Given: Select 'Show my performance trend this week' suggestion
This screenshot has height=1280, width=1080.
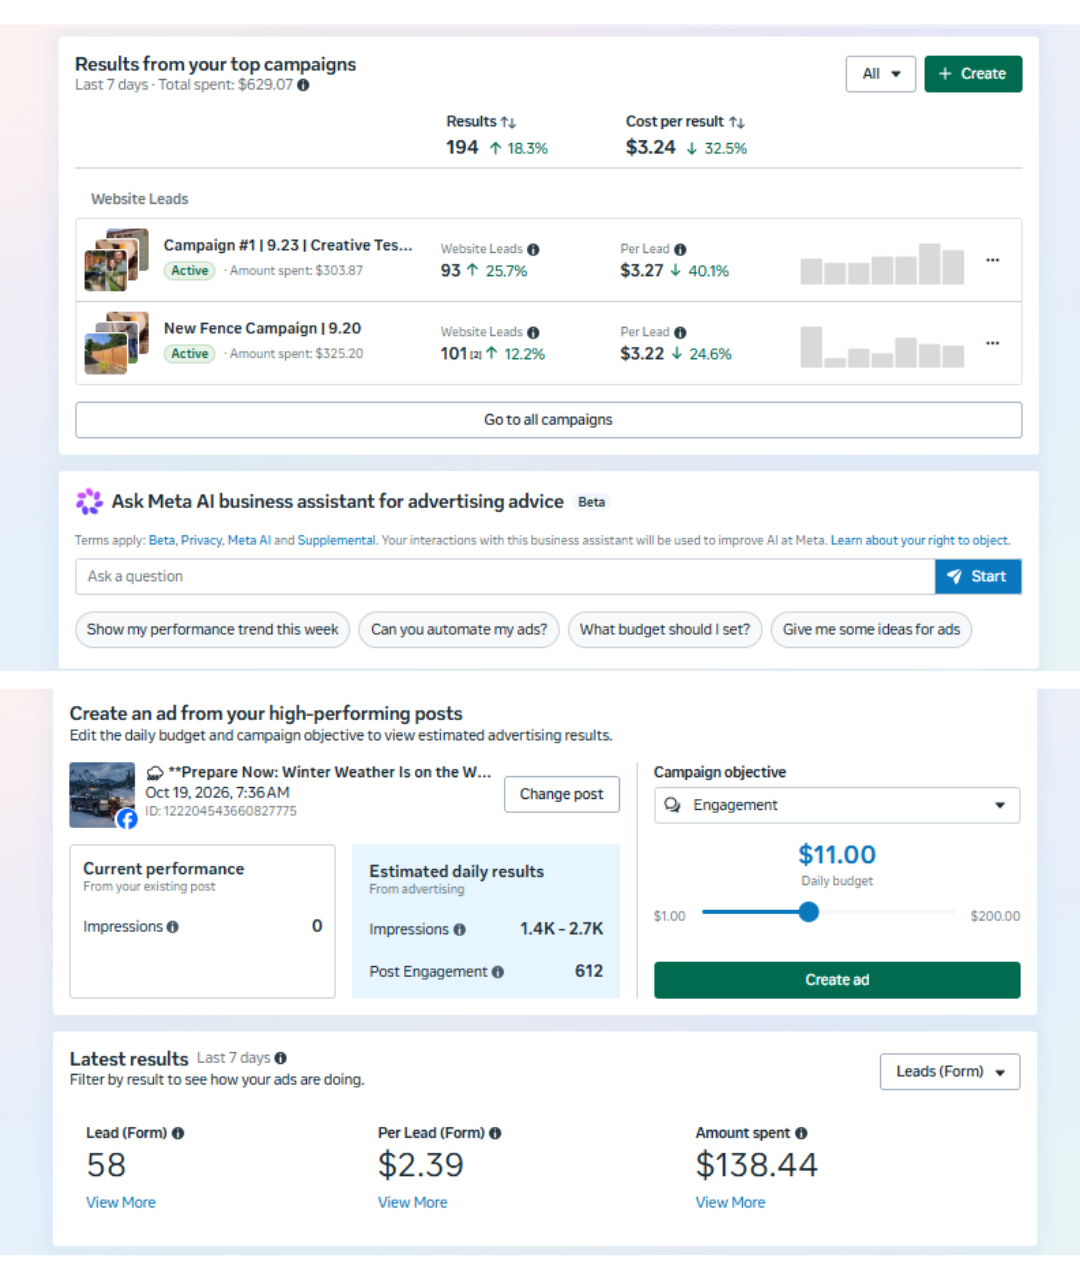Looking at the screenshot, I should click(x=213, y=630).
